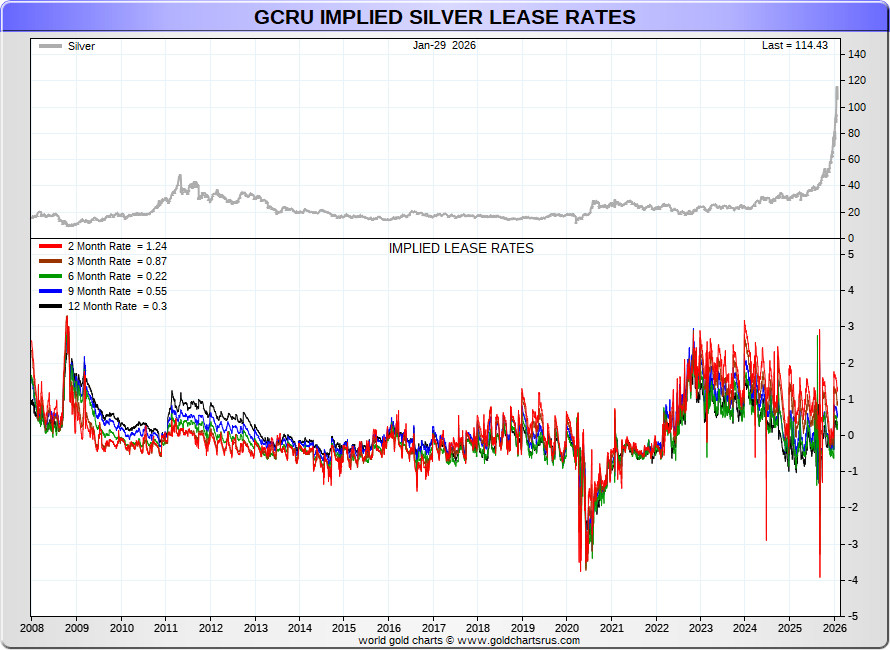This screenshot has width=890, height=650.
Task: Click the -2 lease rate axis label
Action: pos(851,508)
